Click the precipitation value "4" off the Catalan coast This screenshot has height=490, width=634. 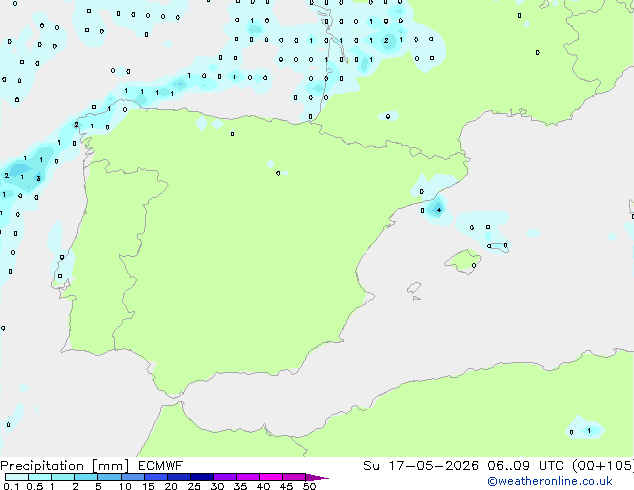[x=439, y=210]
